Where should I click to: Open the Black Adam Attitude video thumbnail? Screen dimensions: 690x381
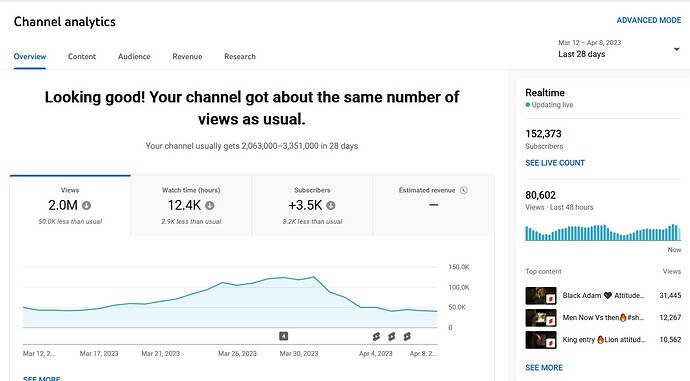pos(541,296)
